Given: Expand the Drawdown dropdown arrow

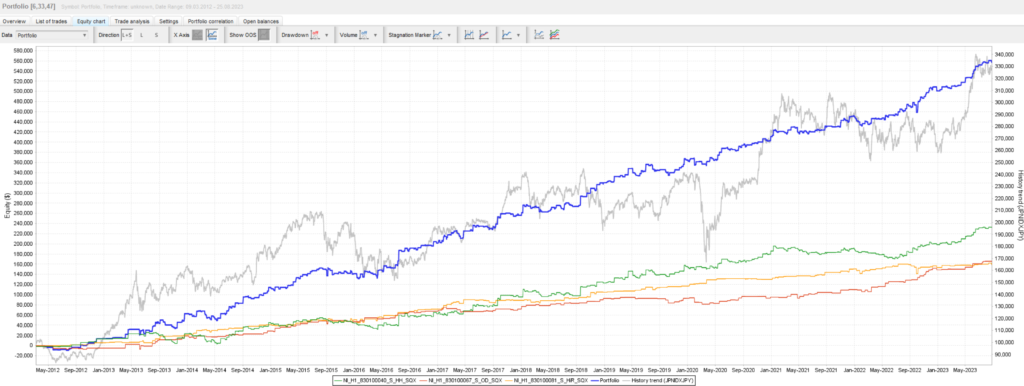Looking at the screenshot, I should coord(327,35).
